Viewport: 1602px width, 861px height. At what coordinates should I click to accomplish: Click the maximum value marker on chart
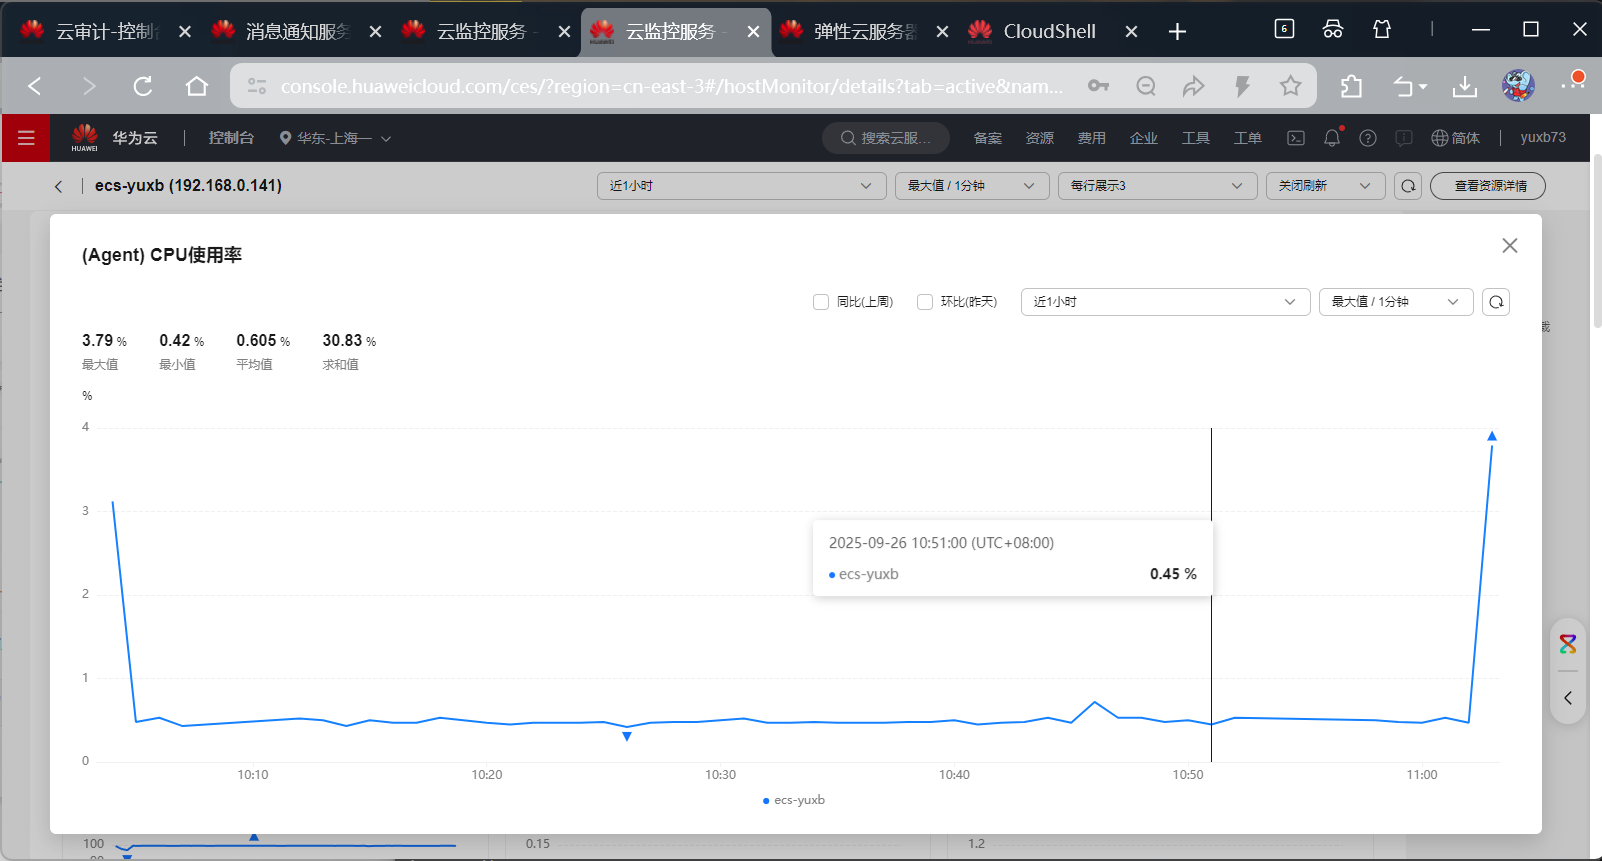tap(1492, 436)
